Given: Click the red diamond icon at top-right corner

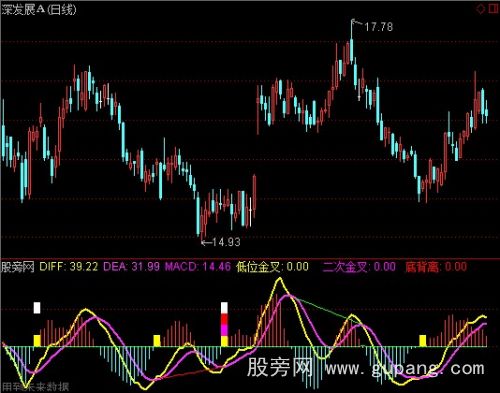Looking at the screenshot, I should (481, 9).
